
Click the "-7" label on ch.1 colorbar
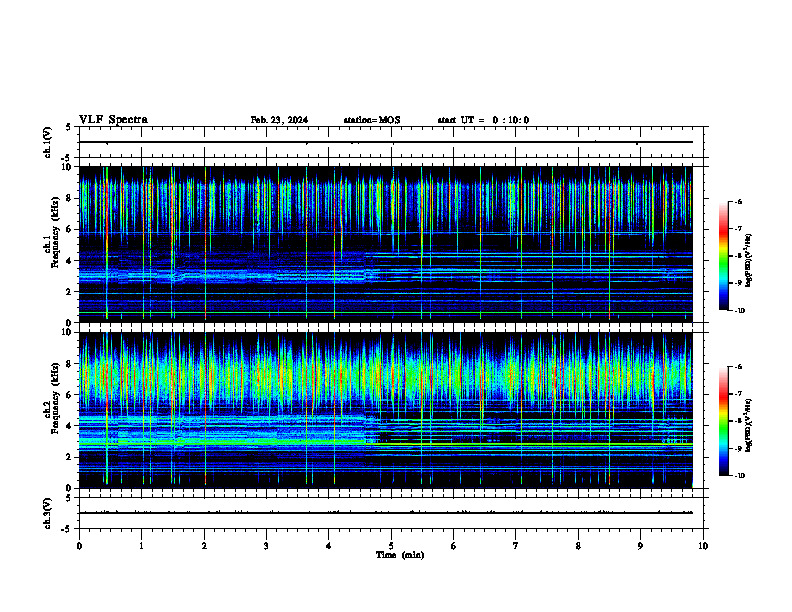pyautogui.click(x=738, y=229)
